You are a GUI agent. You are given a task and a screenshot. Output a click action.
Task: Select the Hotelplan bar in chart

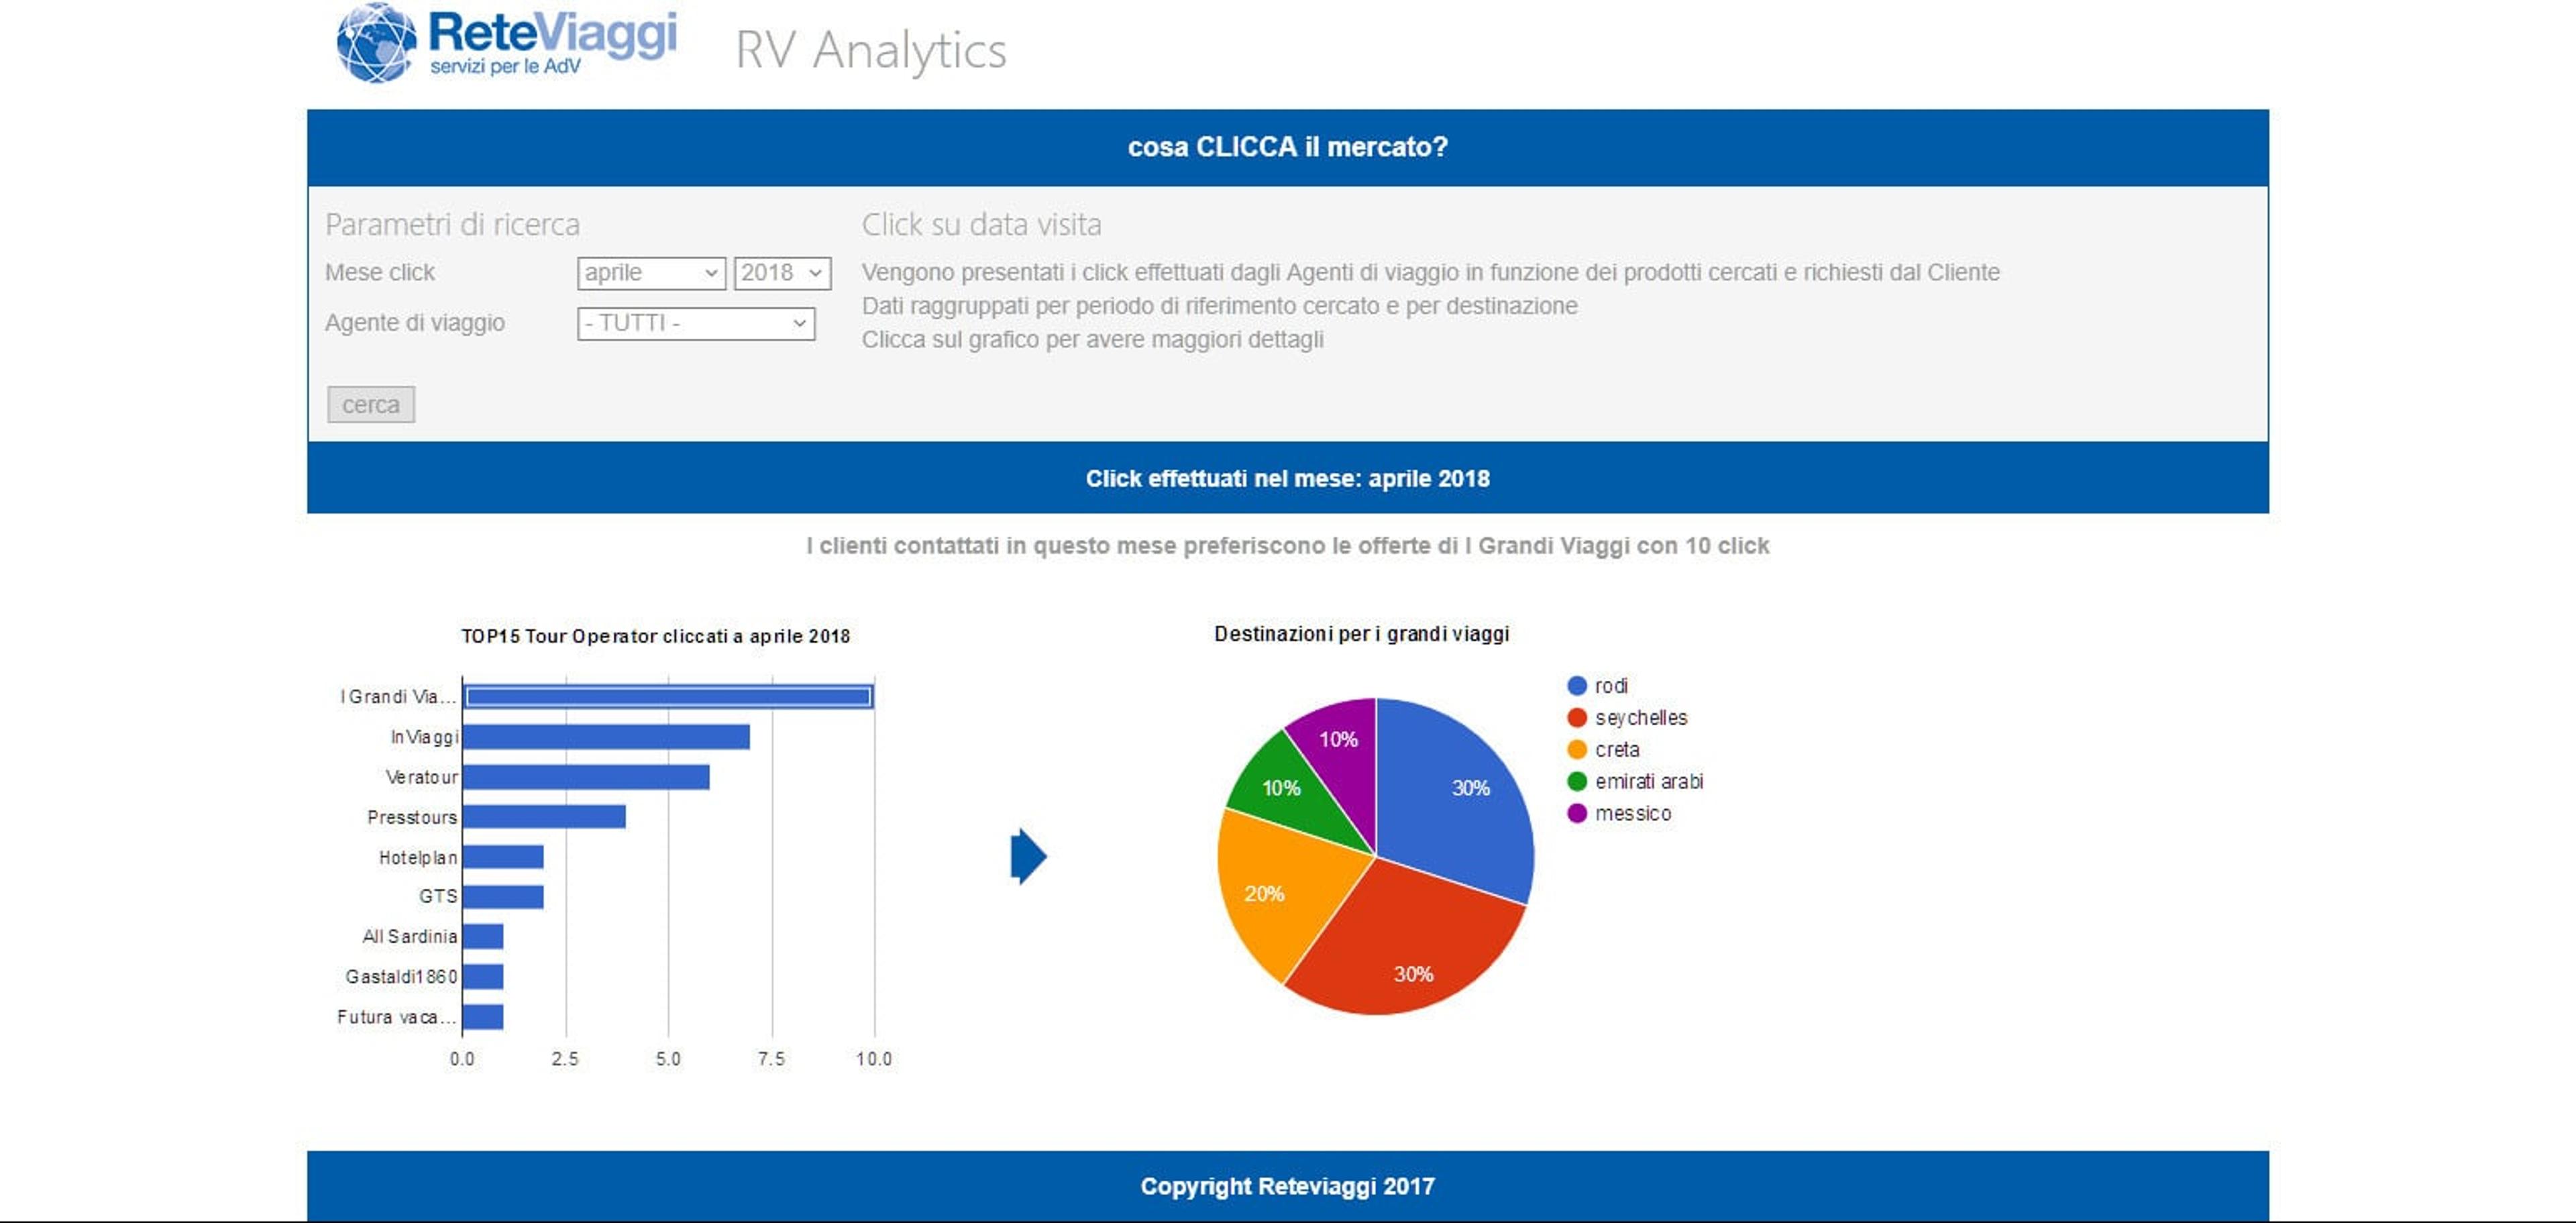pyautogui.click(x=503, y=857)
